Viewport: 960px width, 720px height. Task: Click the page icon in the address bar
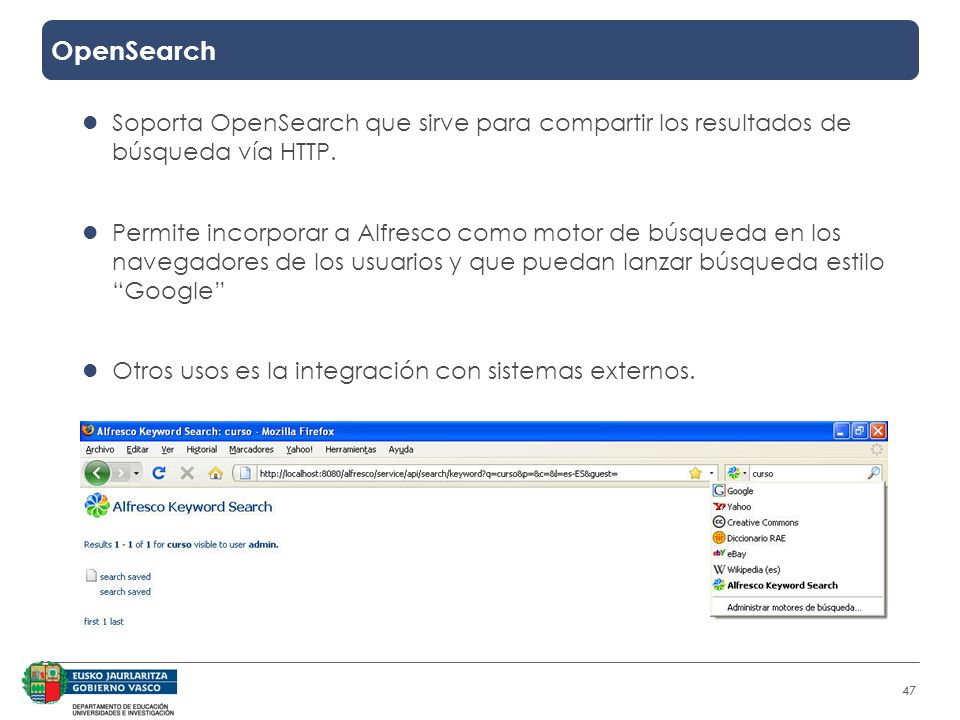pos(245,473)
